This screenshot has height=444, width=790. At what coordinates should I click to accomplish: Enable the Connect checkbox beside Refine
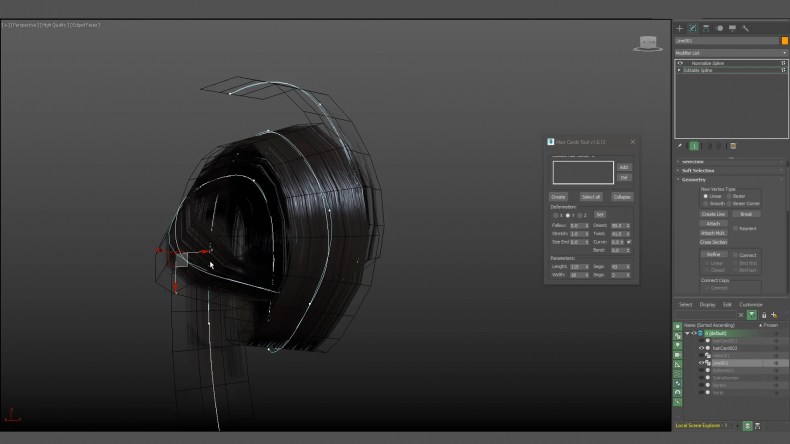tap(736, 255)
